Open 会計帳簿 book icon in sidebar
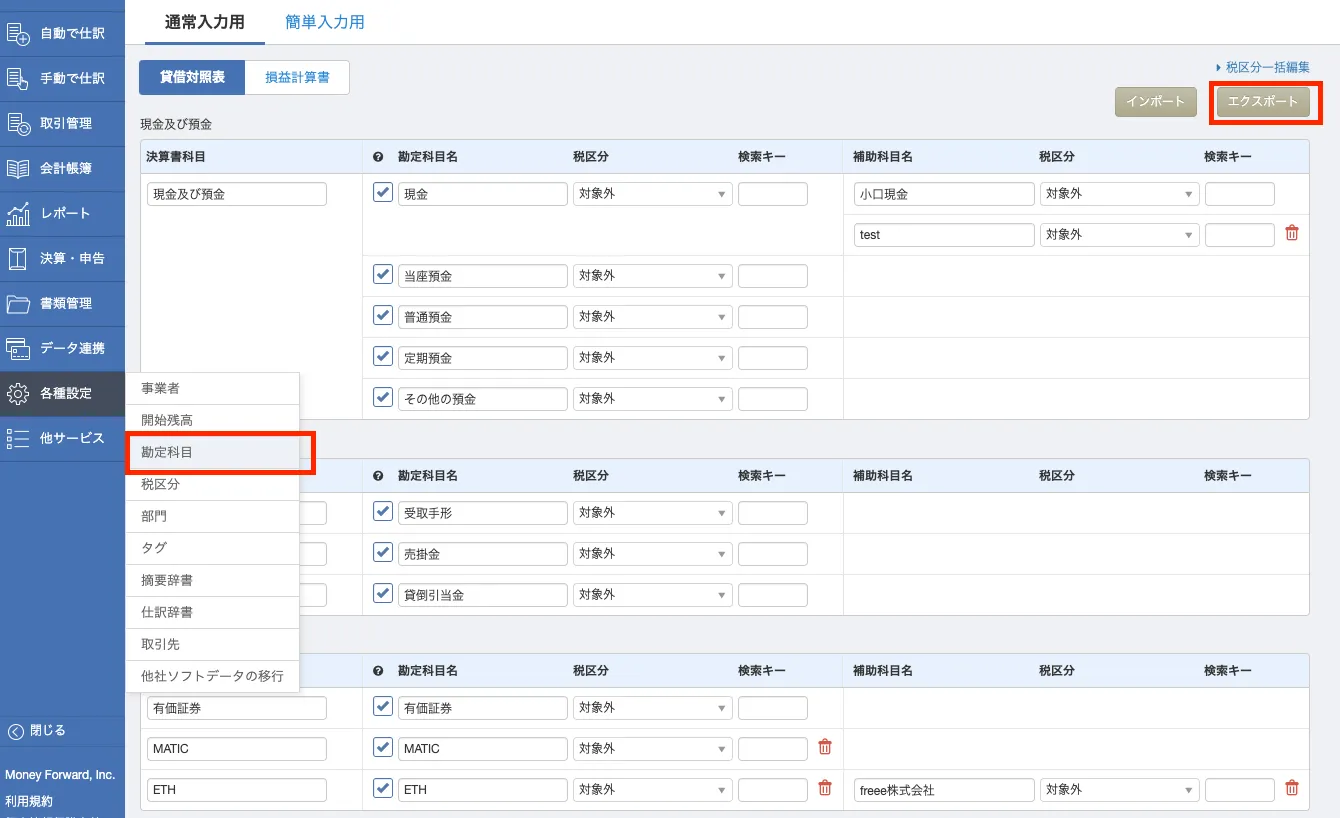The height and width of the screenshot is (818, 1340). click(x=19, y=168)
